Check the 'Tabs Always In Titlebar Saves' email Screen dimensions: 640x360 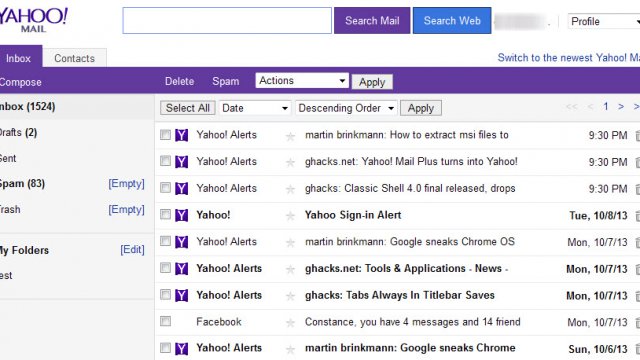(x=165, y=294)
